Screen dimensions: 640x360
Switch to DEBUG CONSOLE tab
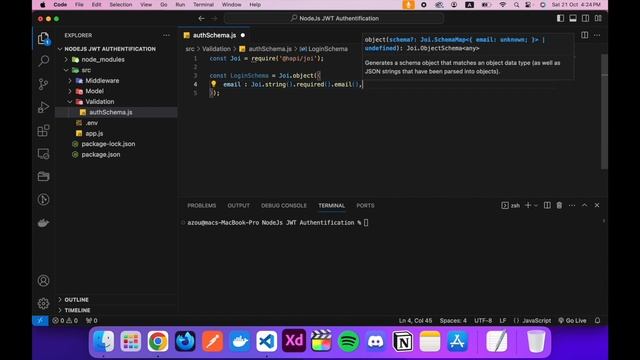point(284,205)
